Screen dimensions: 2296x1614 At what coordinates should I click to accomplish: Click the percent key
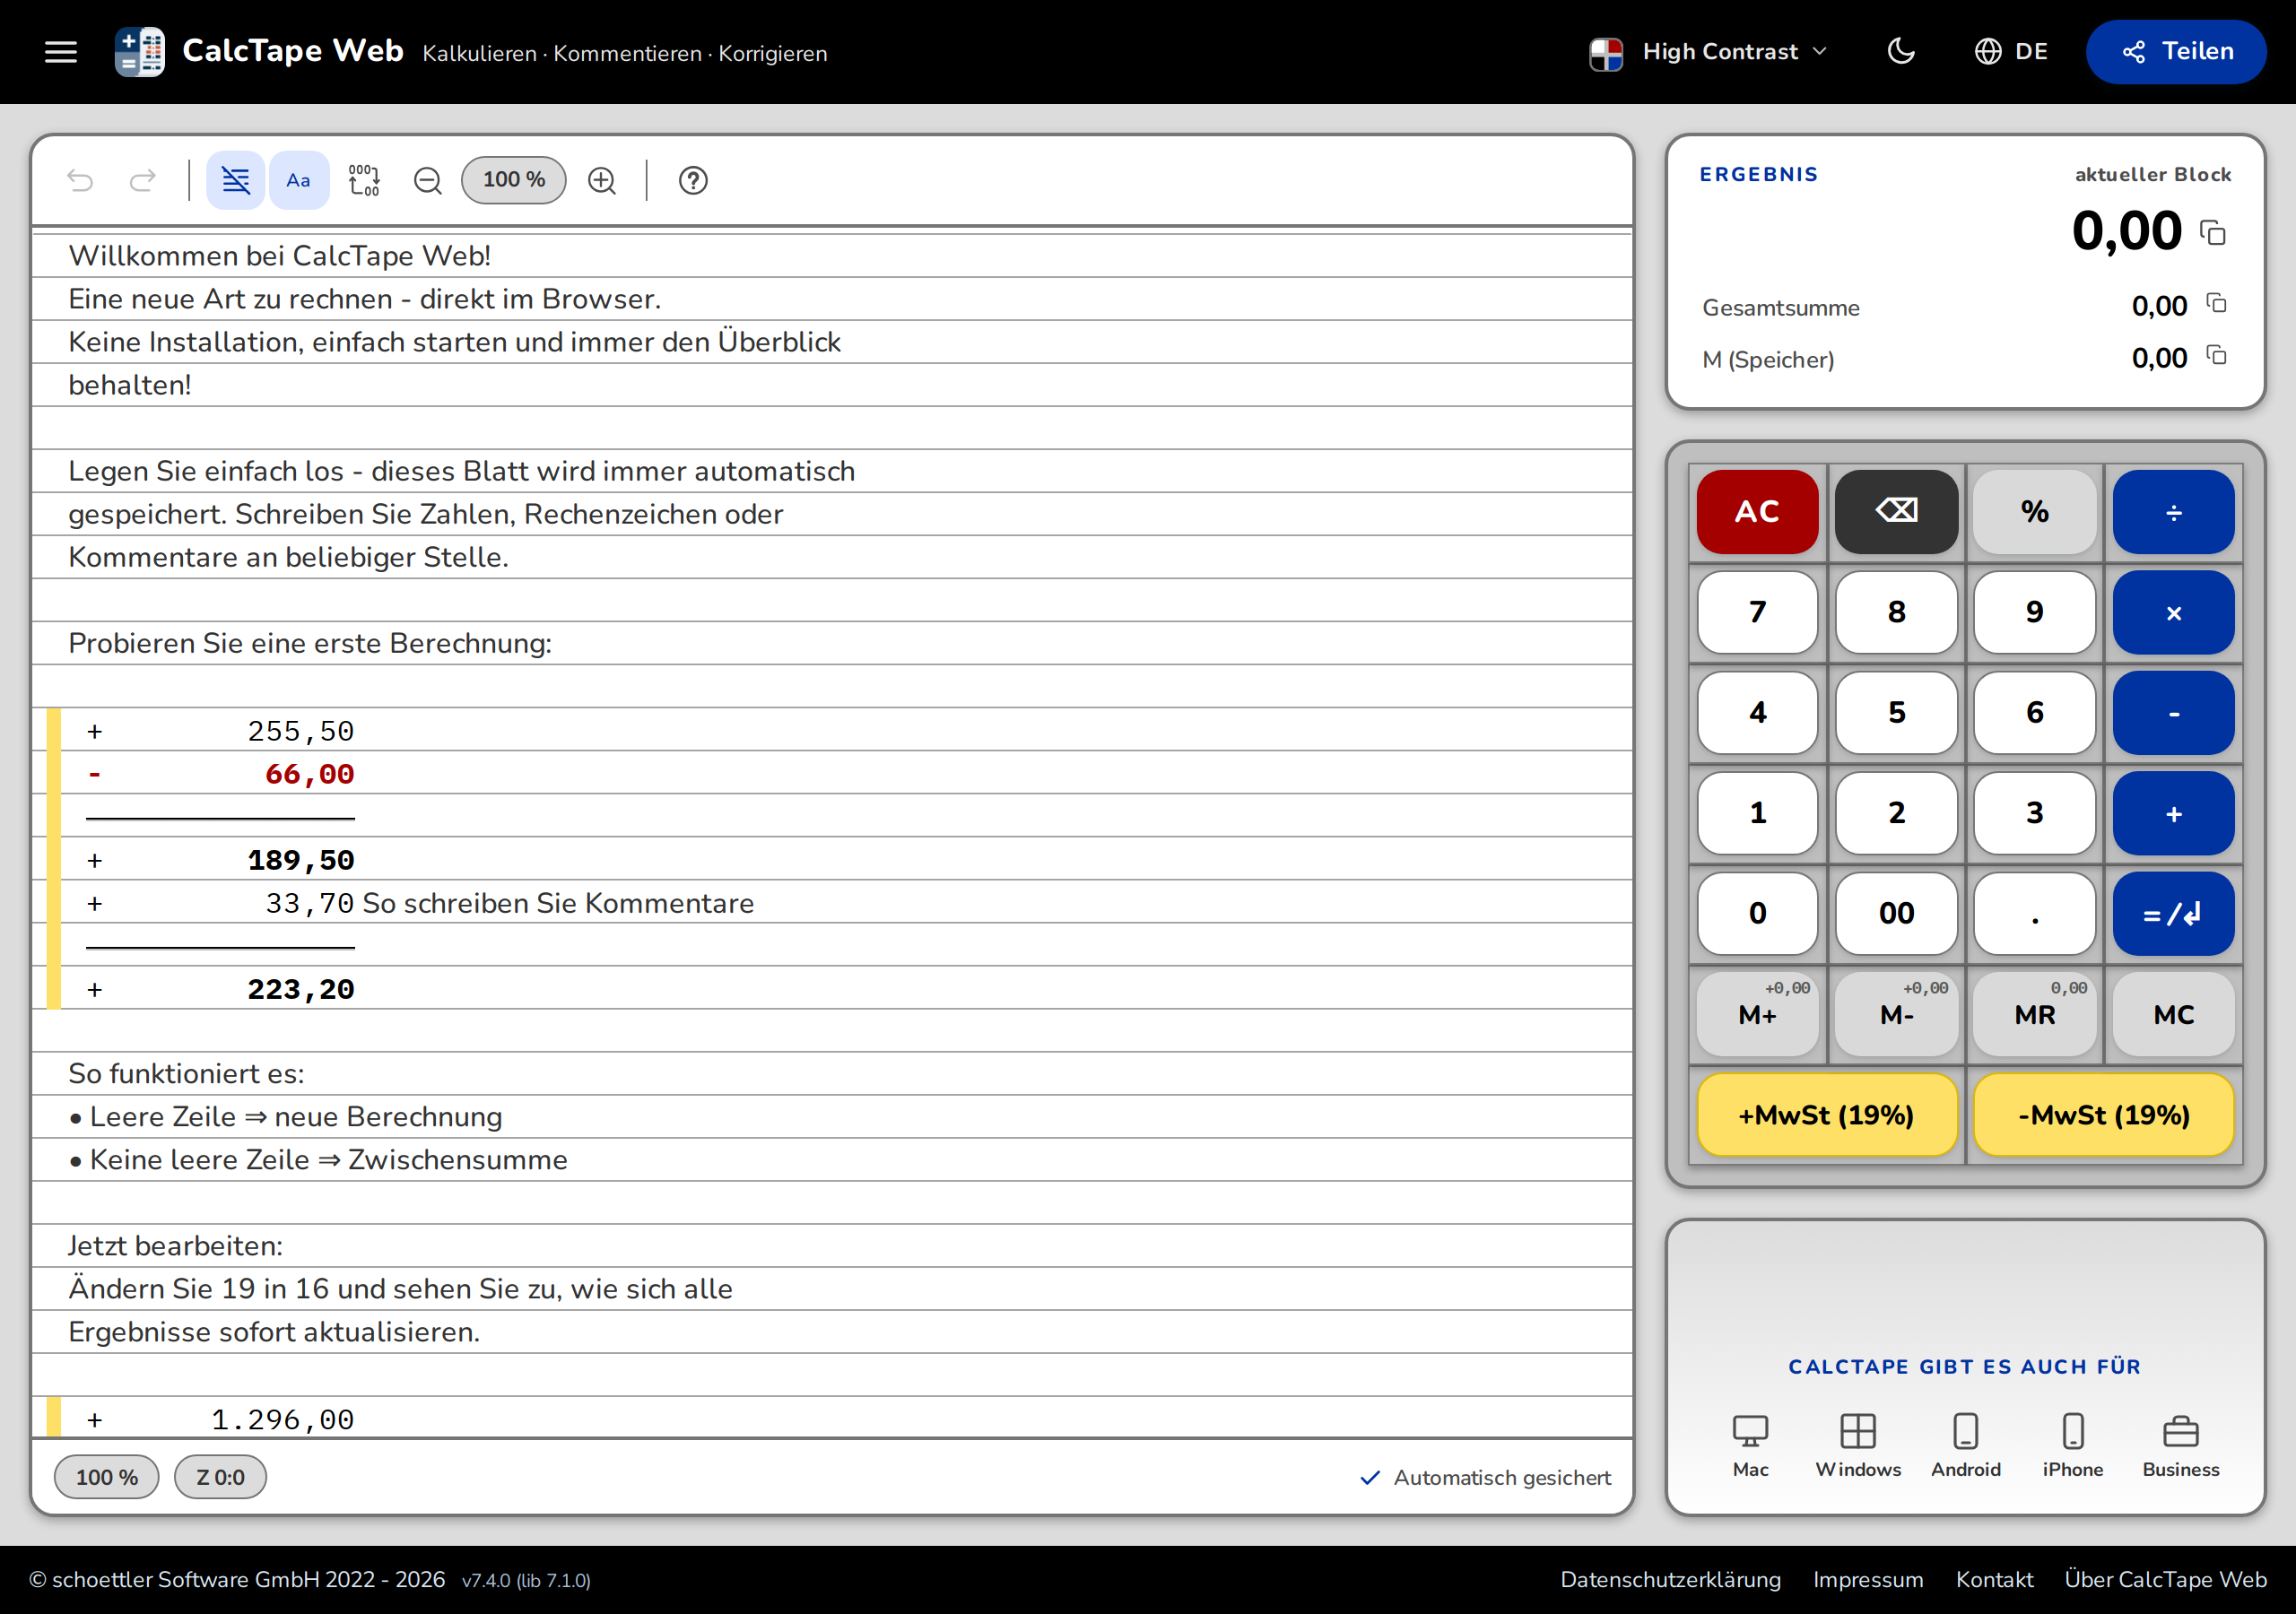tap(2035, 511)
